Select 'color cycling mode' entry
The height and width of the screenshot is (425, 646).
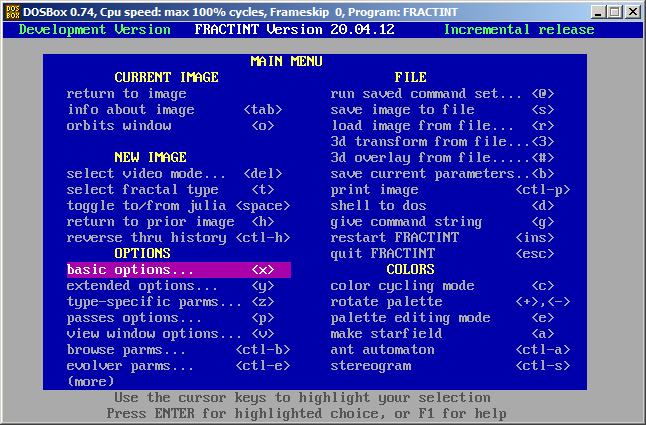coord(442,286)
